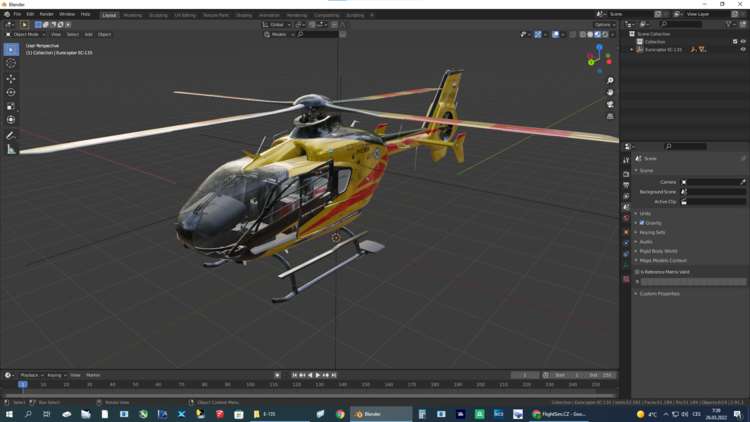Image resolution: width=750 pixels, height=422 pixels.
Task: Jump to timeline start frame
Action: (x=295, y=375)
